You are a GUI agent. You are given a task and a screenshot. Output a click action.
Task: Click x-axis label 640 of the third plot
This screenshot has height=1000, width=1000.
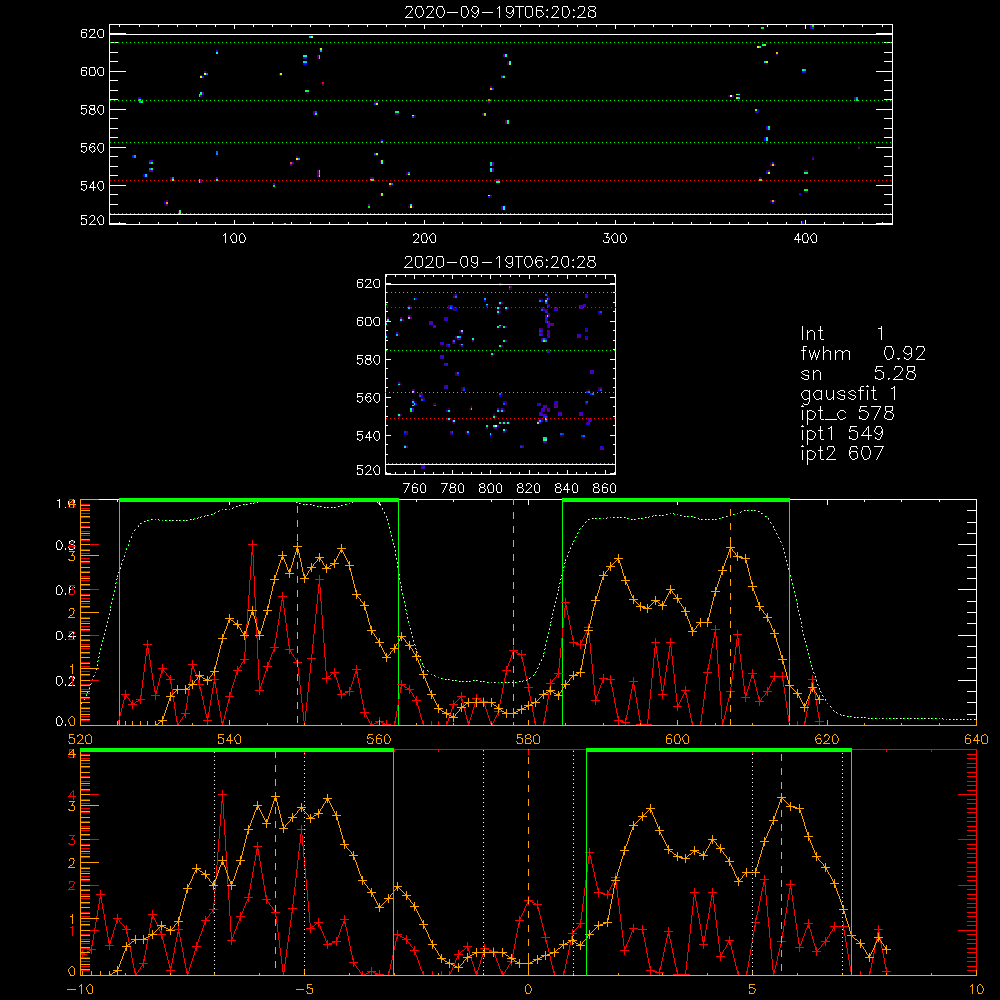976,739
